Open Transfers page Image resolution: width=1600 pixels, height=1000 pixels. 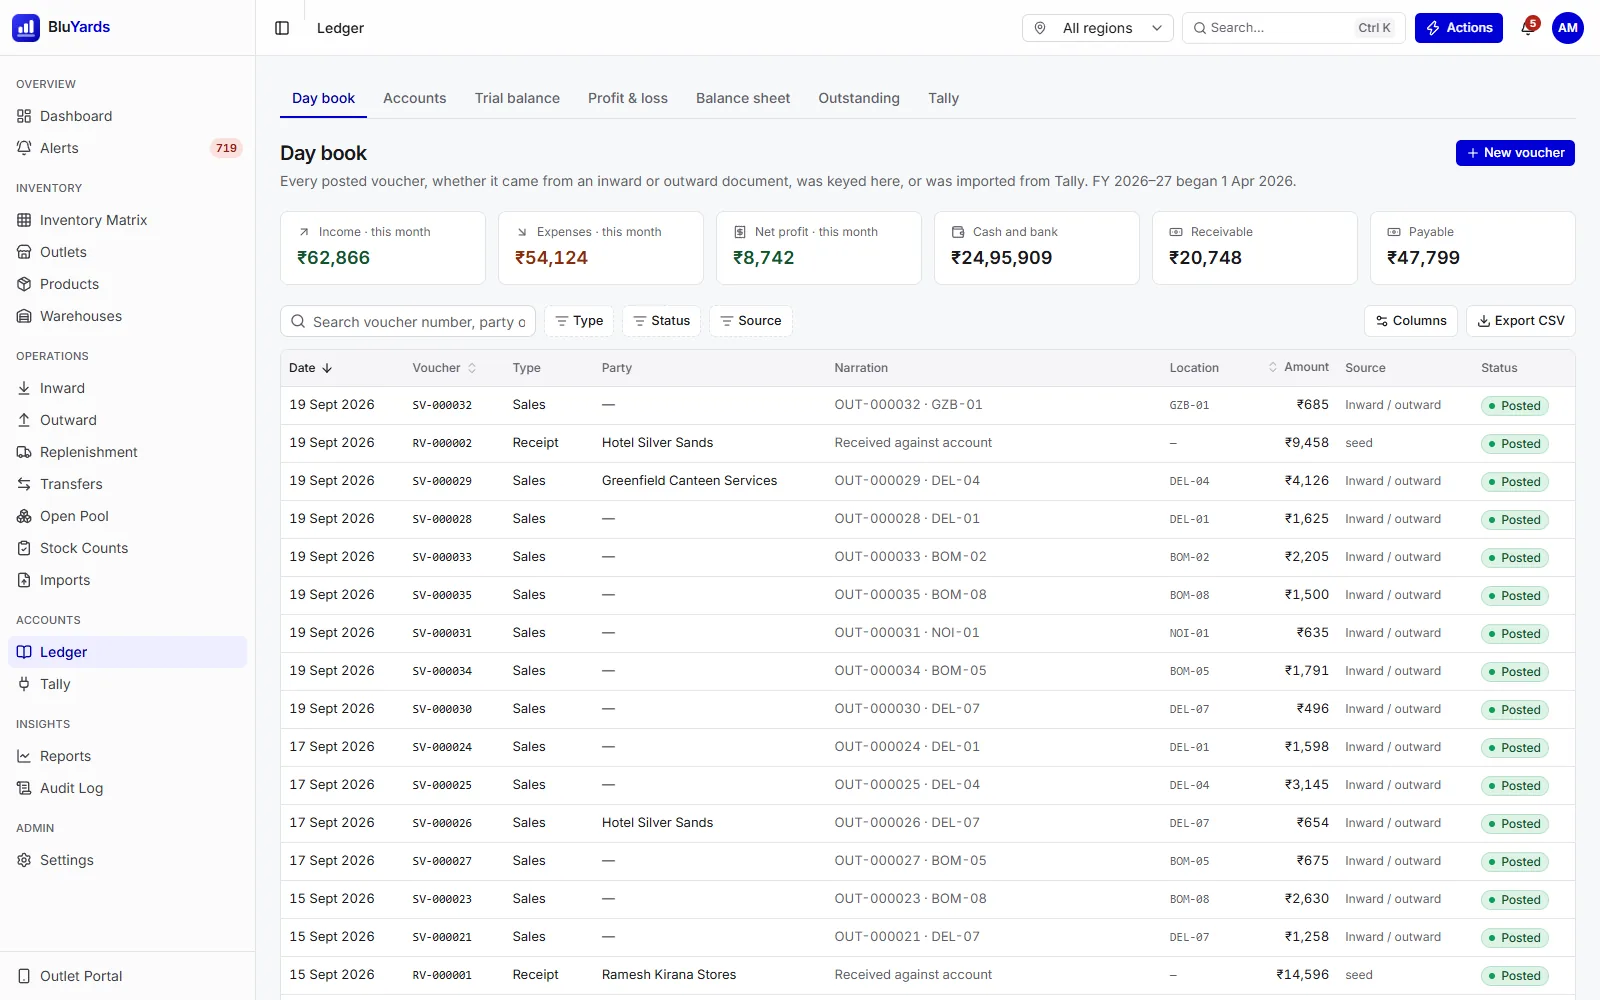[127, 484]
